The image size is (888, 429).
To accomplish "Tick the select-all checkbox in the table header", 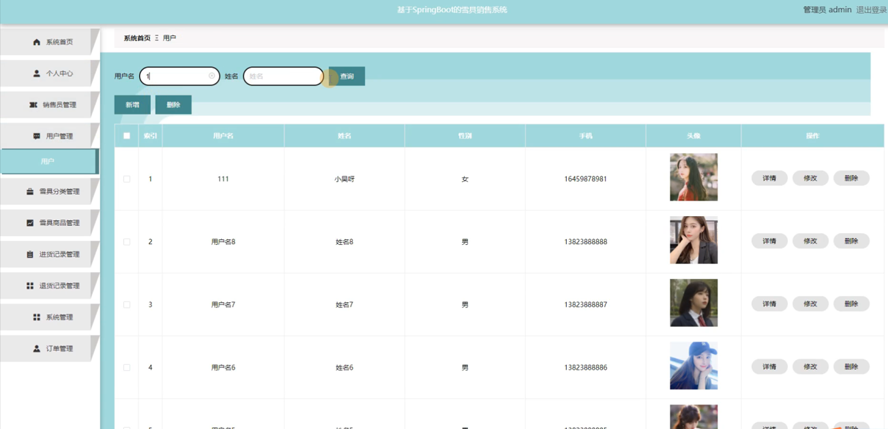I will [127, 136].
